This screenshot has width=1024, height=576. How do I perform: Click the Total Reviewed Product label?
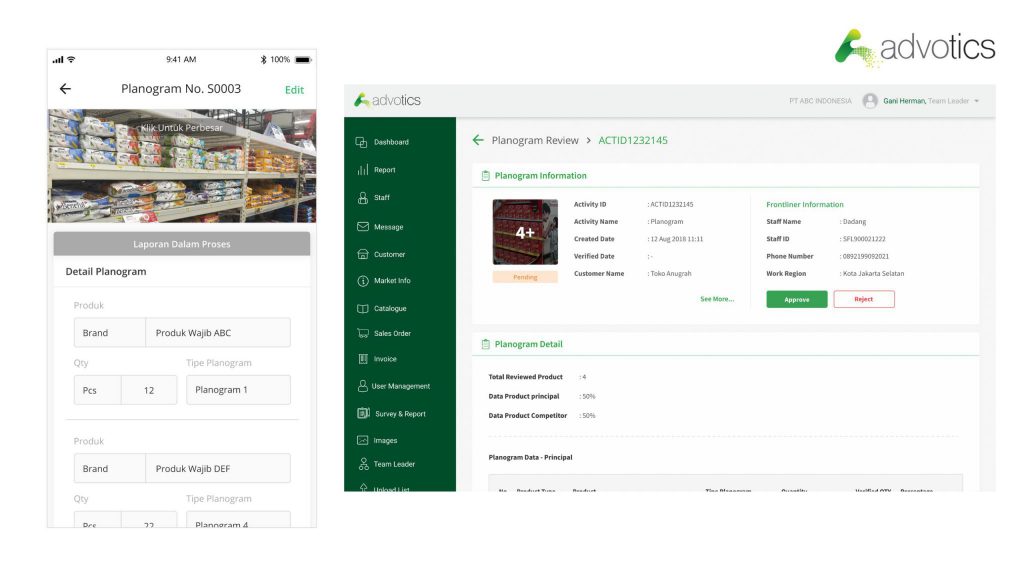(x=525, y=377)
